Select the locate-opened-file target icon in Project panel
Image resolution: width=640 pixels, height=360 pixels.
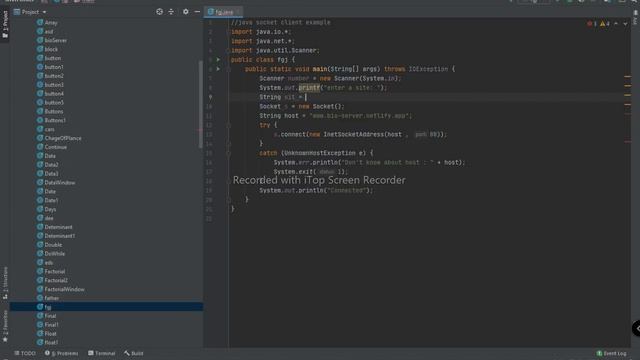click(x=160, y=12)
